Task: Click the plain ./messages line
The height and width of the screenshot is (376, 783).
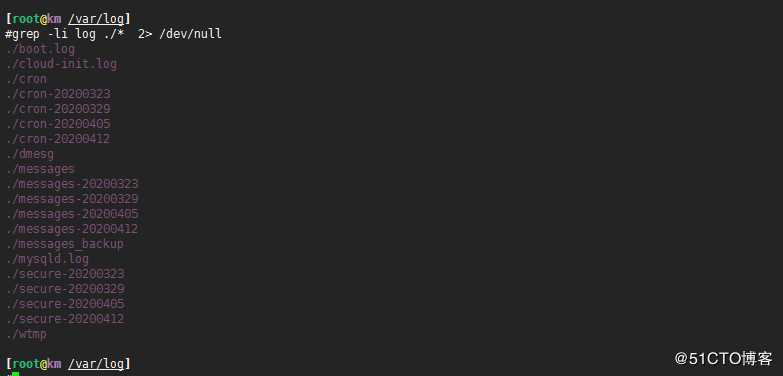Action: pos(40,169)
